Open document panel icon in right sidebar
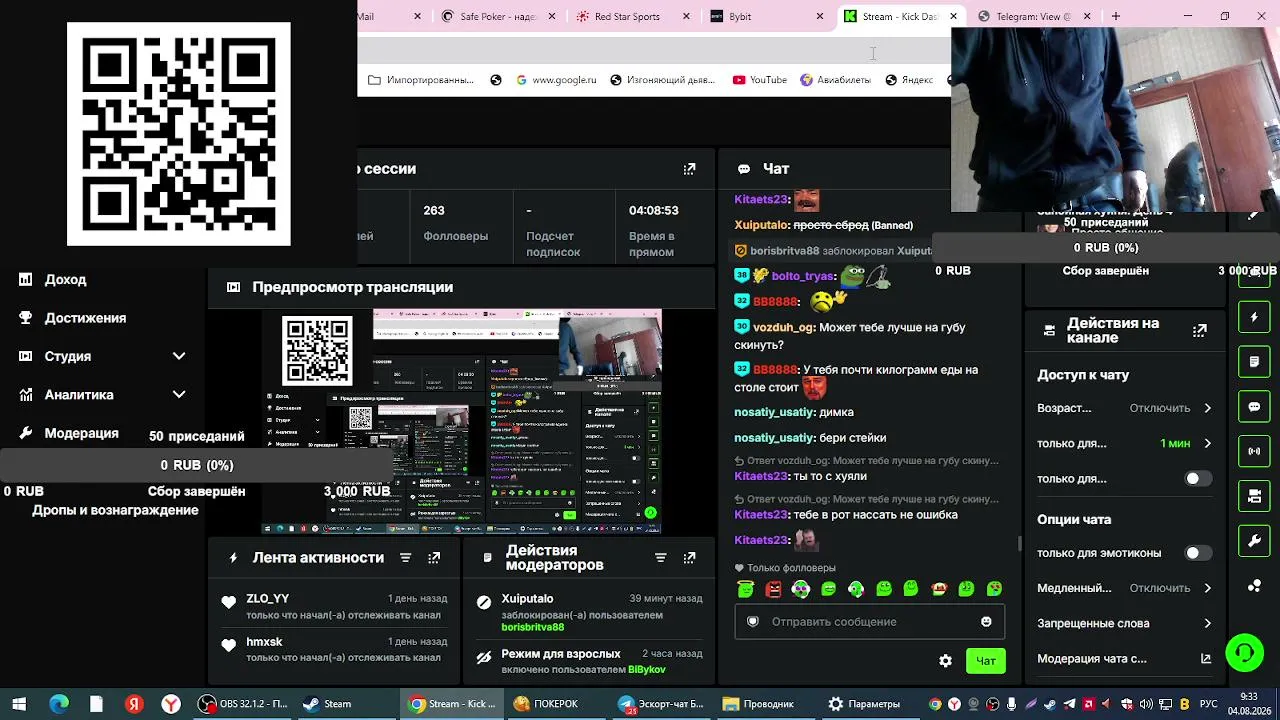 tap(1254, 361)
